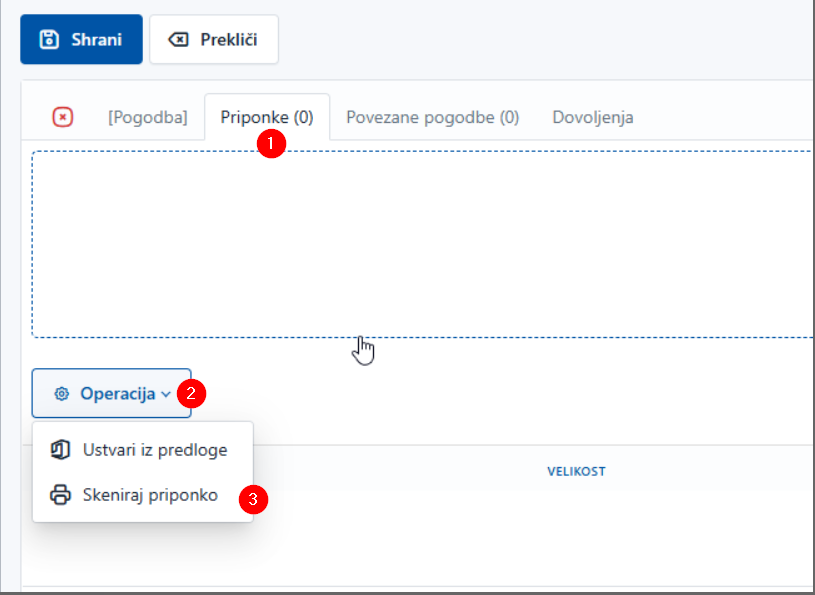
Task: Click the red marker numbered 2
Action: click(x=191, y=393)
